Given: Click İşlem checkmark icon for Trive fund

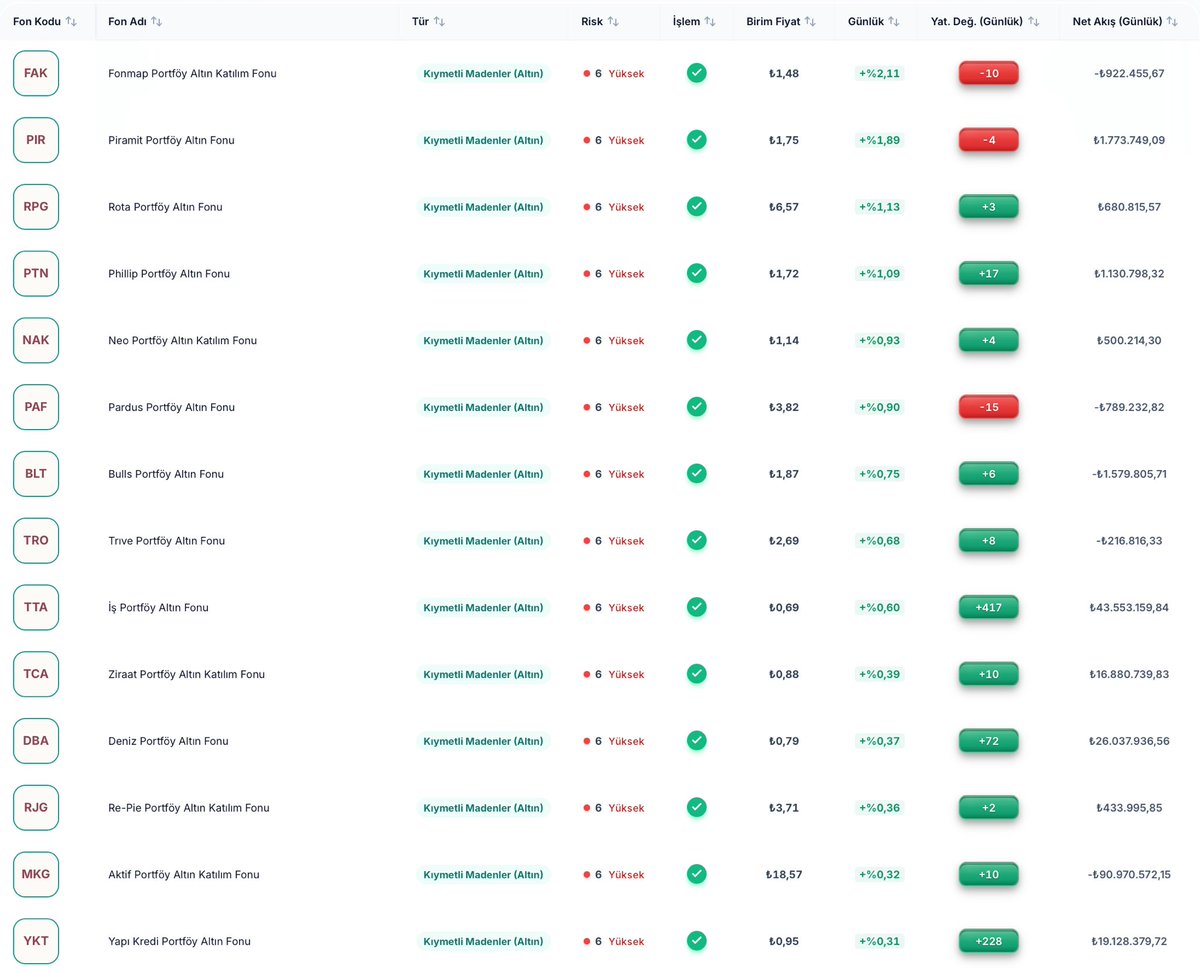Looking at the screenshot, I should [x=697, y=540].
